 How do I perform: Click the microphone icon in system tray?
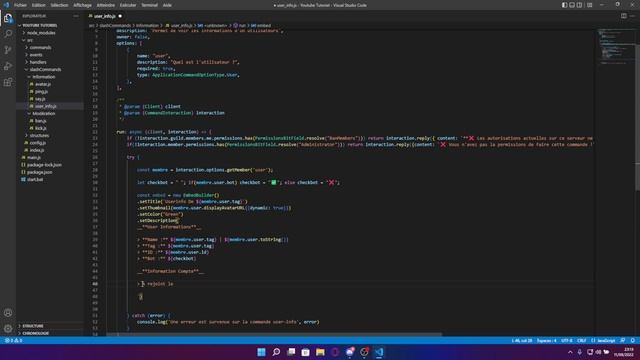(x=580, y=352)
